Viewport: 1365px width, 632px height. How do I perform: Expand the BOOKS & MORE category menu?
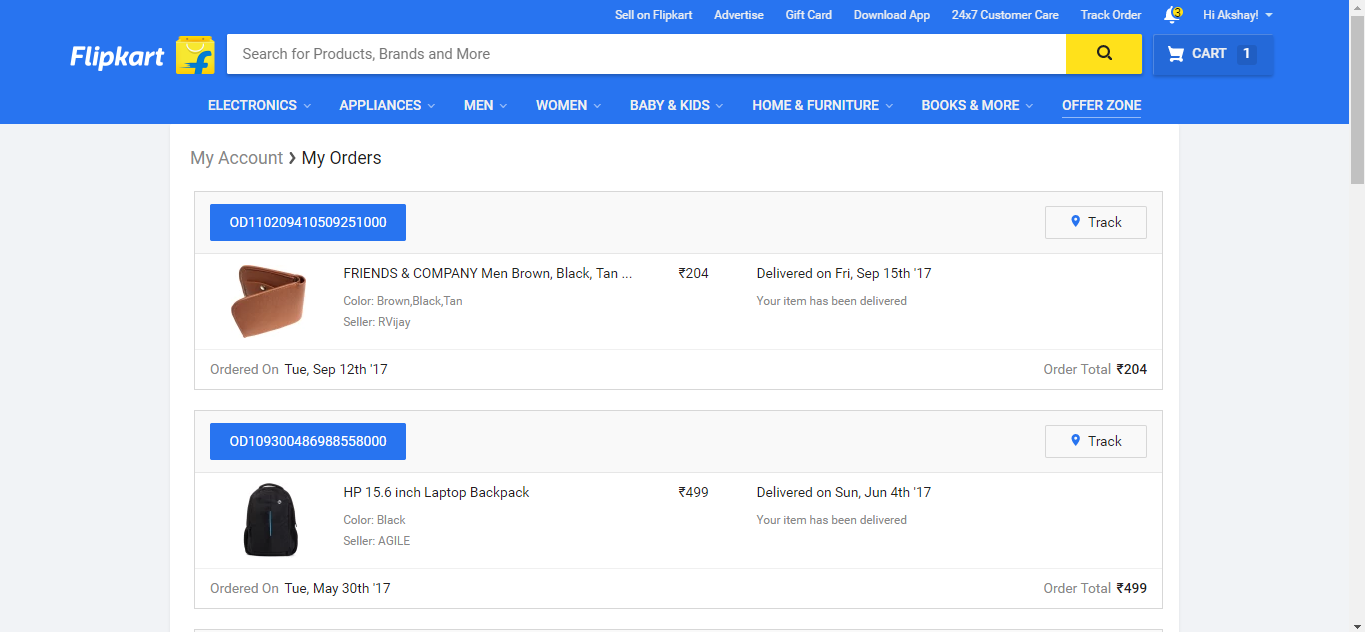click(977, 105)
